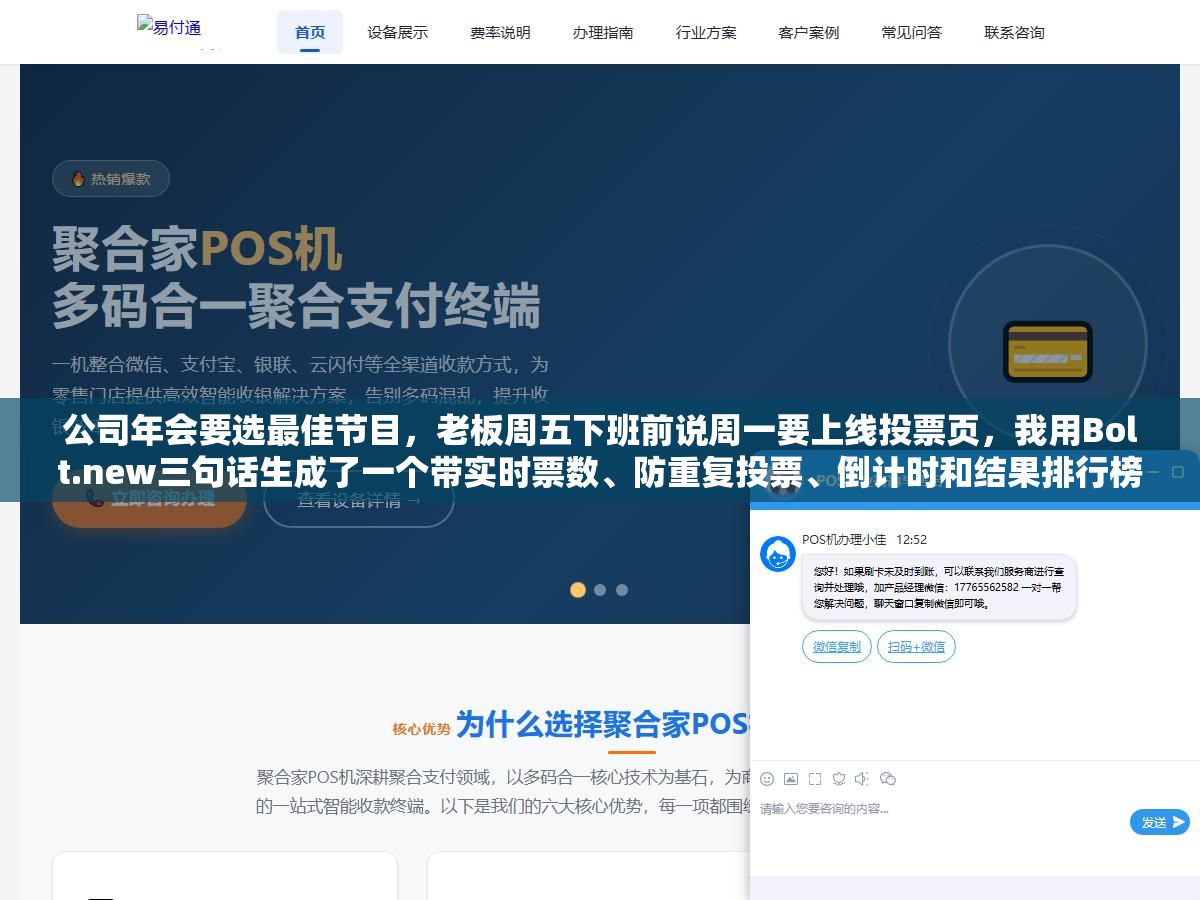Go to 首页 tab
The image size is (1200, 900).
tap(310, 32)
